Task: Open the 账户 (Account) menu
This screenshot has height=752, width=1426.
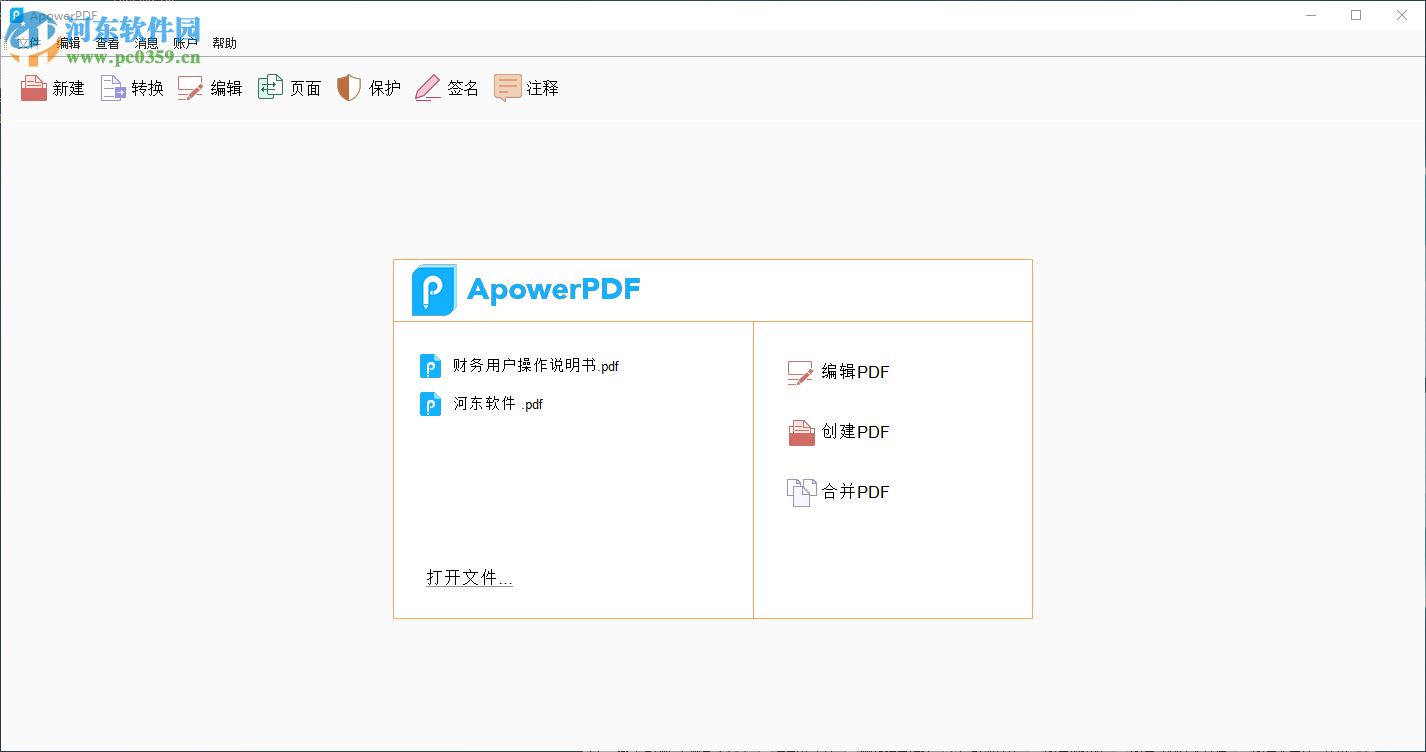Action: (x=185, y=42)
